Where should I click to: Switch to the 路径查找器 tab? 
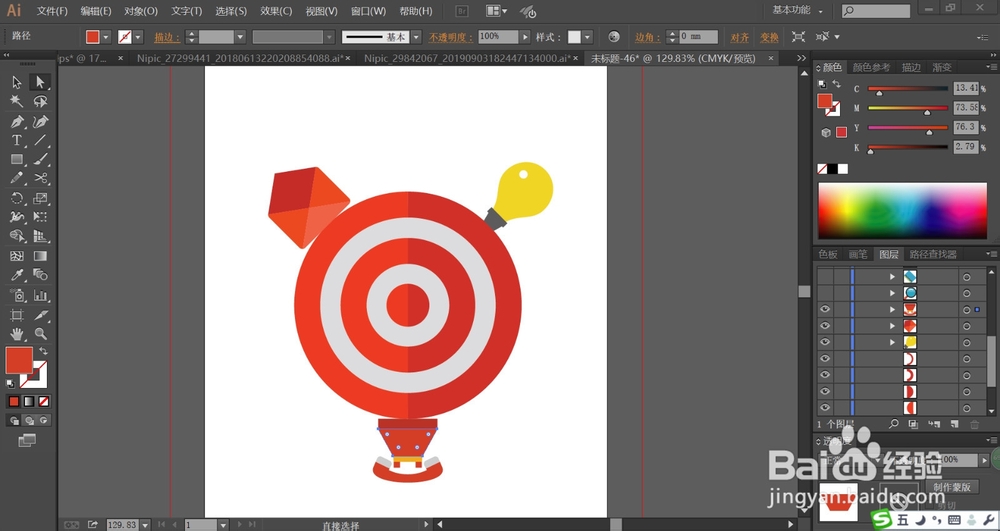933,254
